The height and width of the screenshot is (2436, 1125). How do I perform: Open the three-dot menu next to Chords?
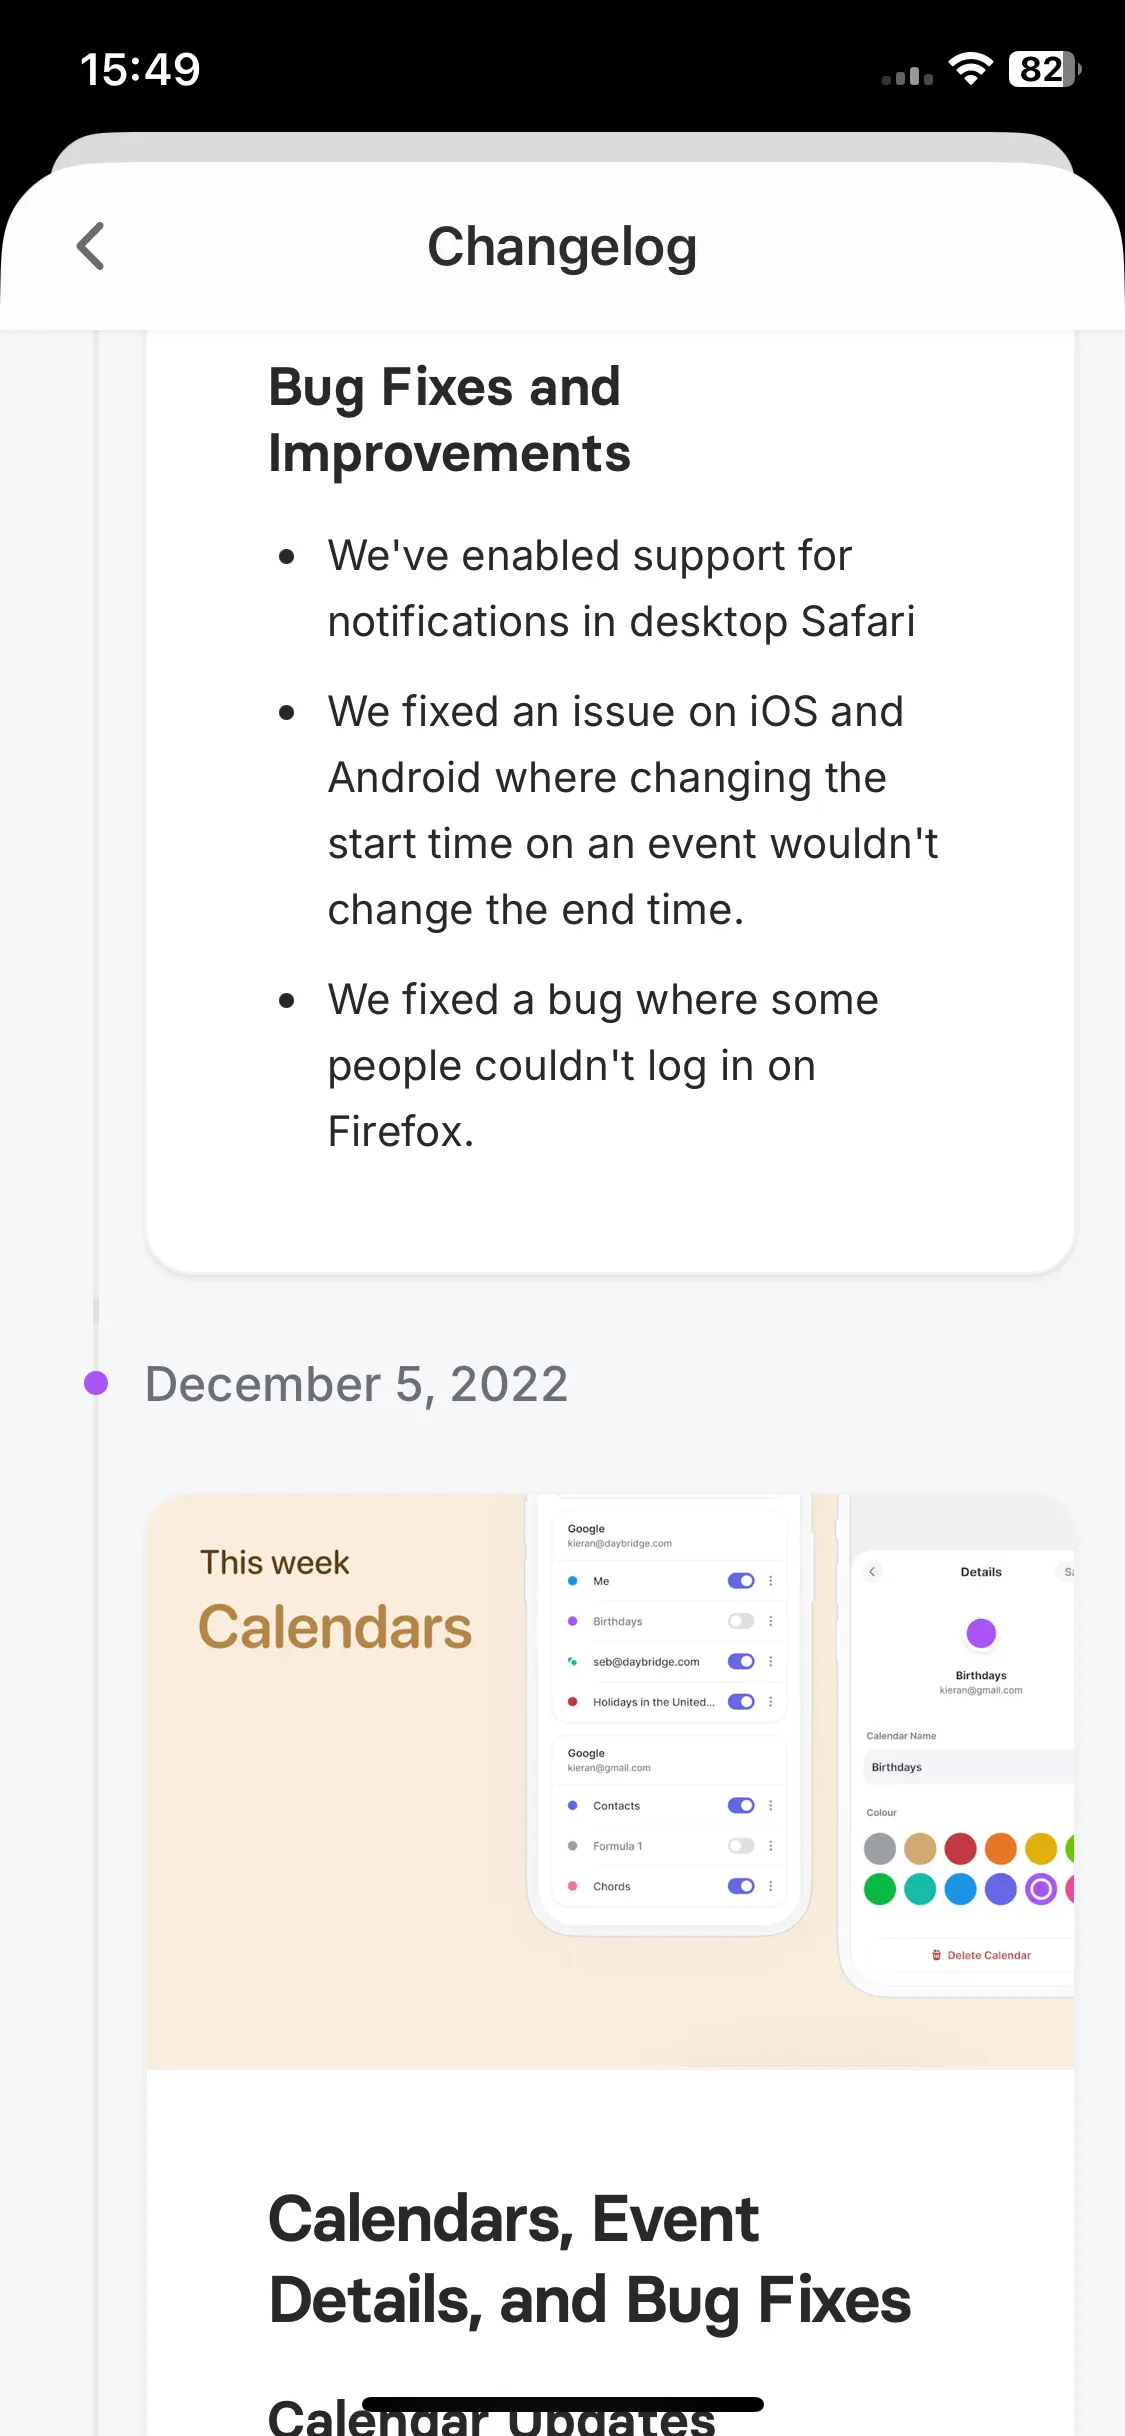(x=770, y=1886)
